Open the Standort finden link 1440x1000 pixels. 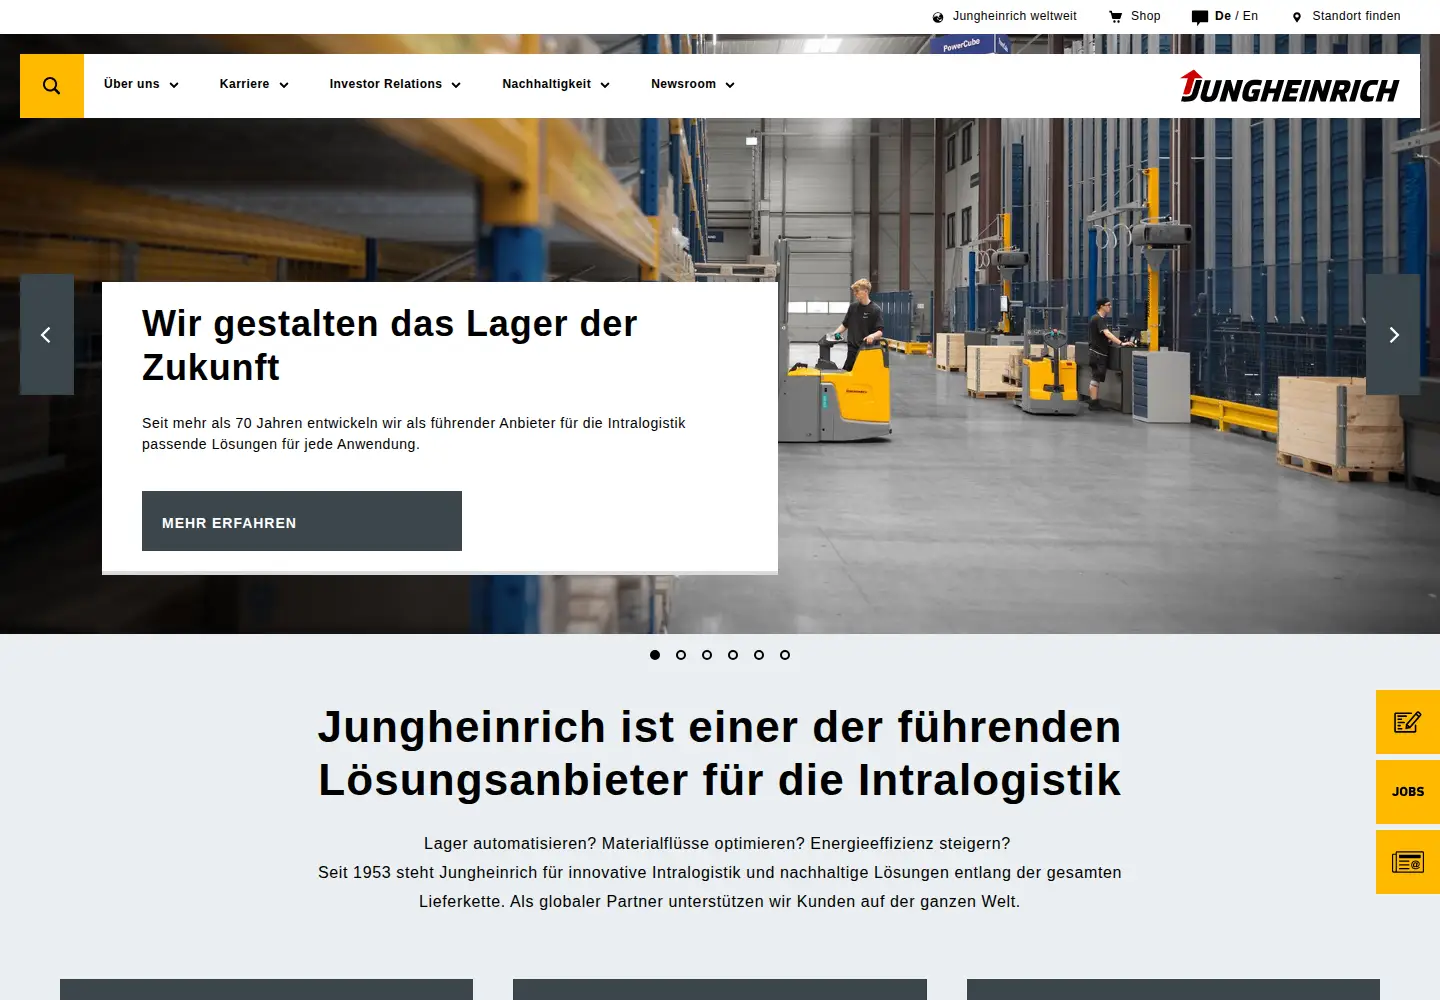(1357, 16)
